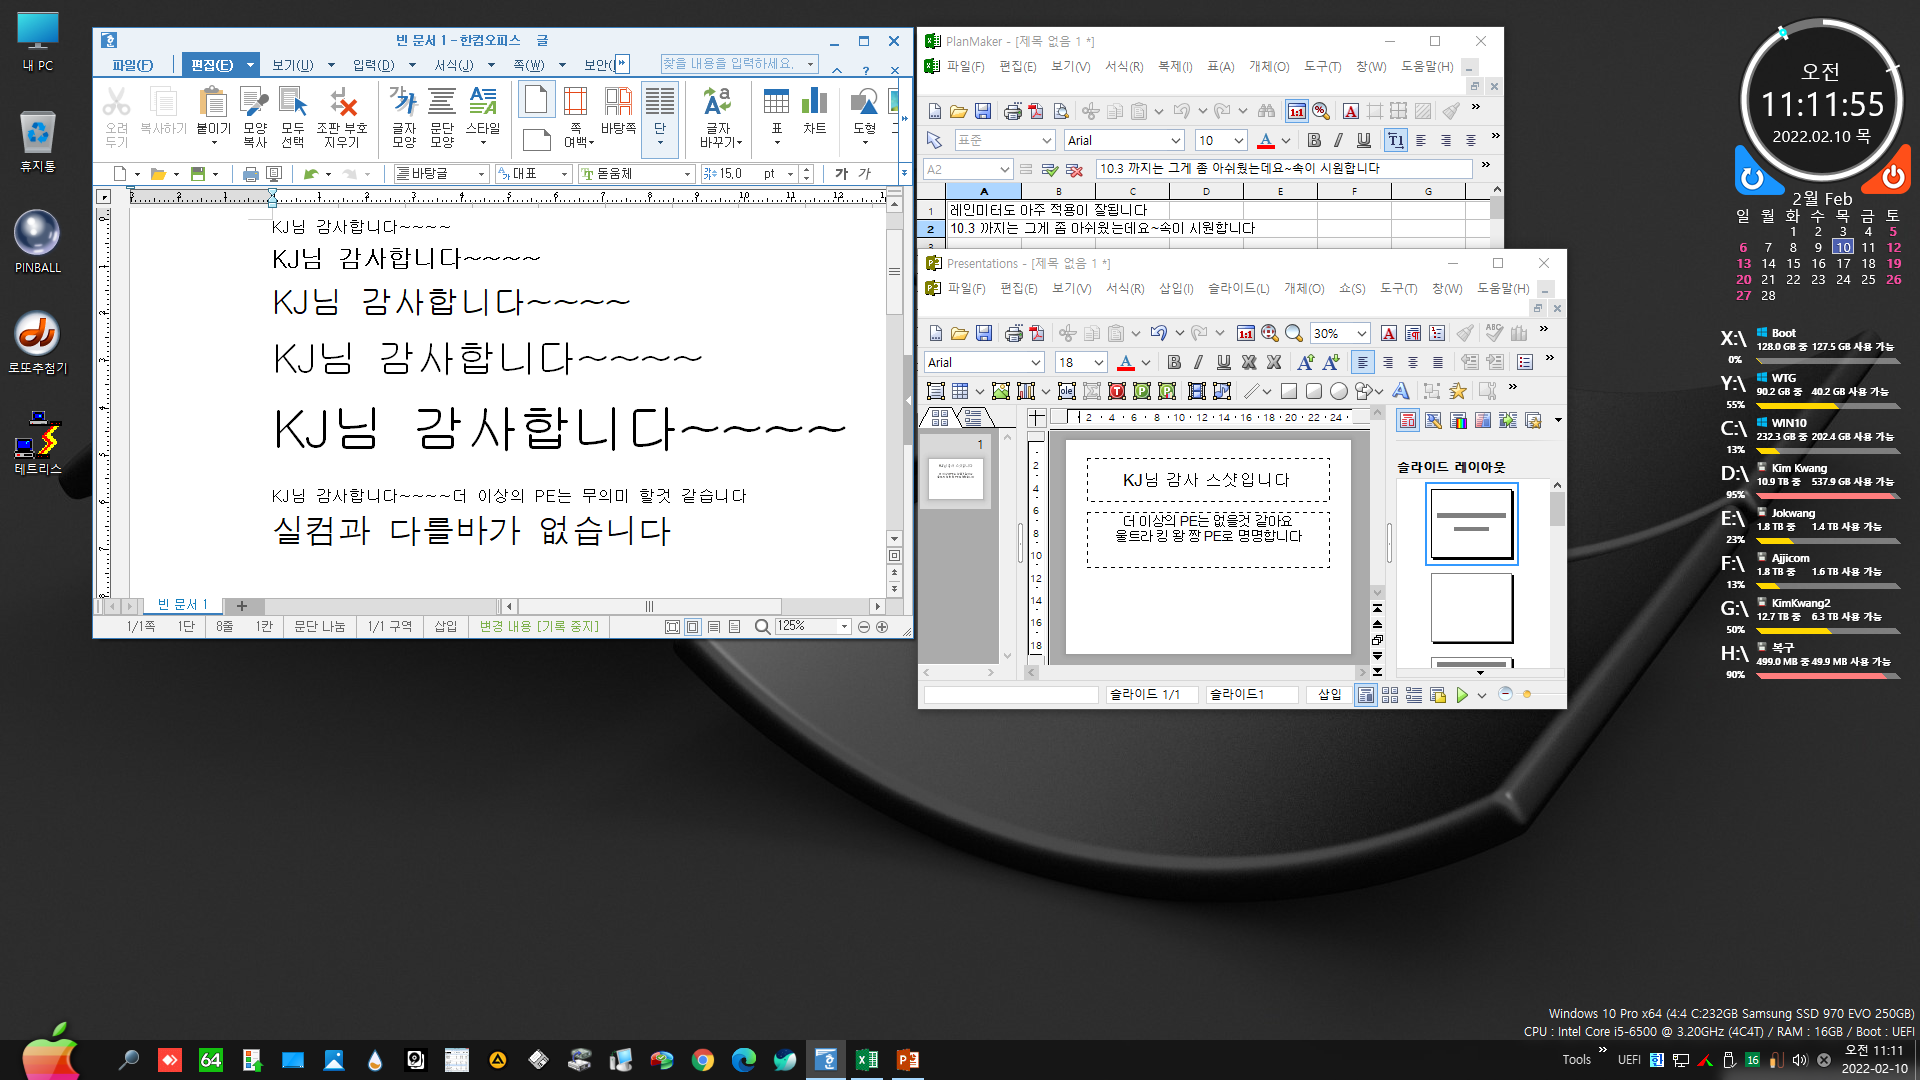Click 조판 부호 지우기 icon in ribbon
Image resolution: width=1920 pixels, height=1080 pixels.
point(342,101)
